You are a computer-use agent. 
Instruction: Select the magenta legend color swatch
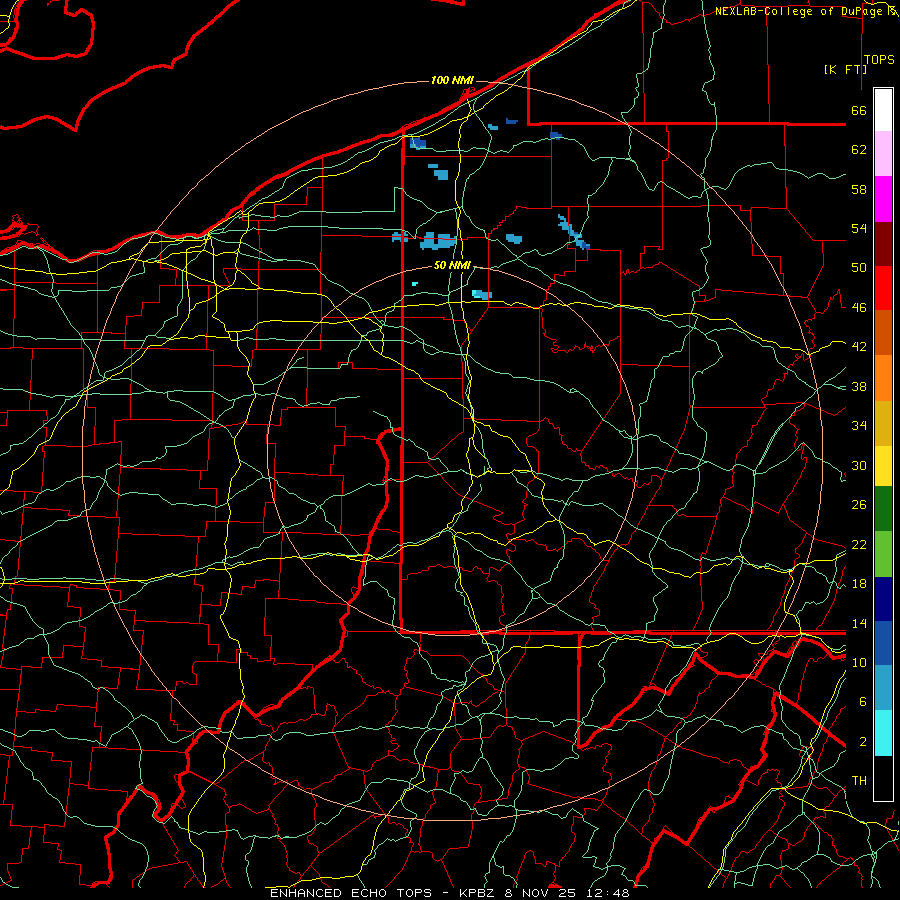pos(883,199)
